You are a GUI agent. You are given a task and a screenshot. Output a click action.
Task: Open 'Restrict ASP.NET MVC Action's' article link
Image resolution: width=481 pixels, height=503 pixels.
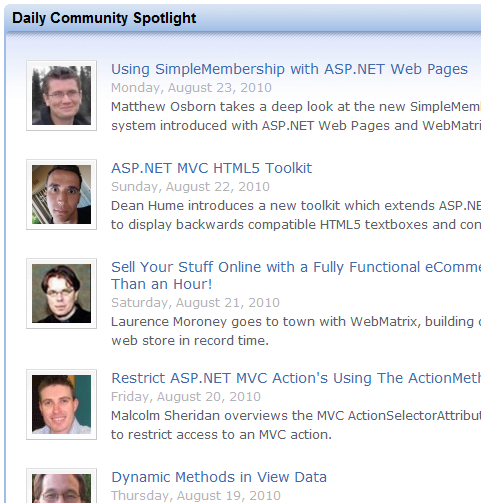click(x=296, y=378)
